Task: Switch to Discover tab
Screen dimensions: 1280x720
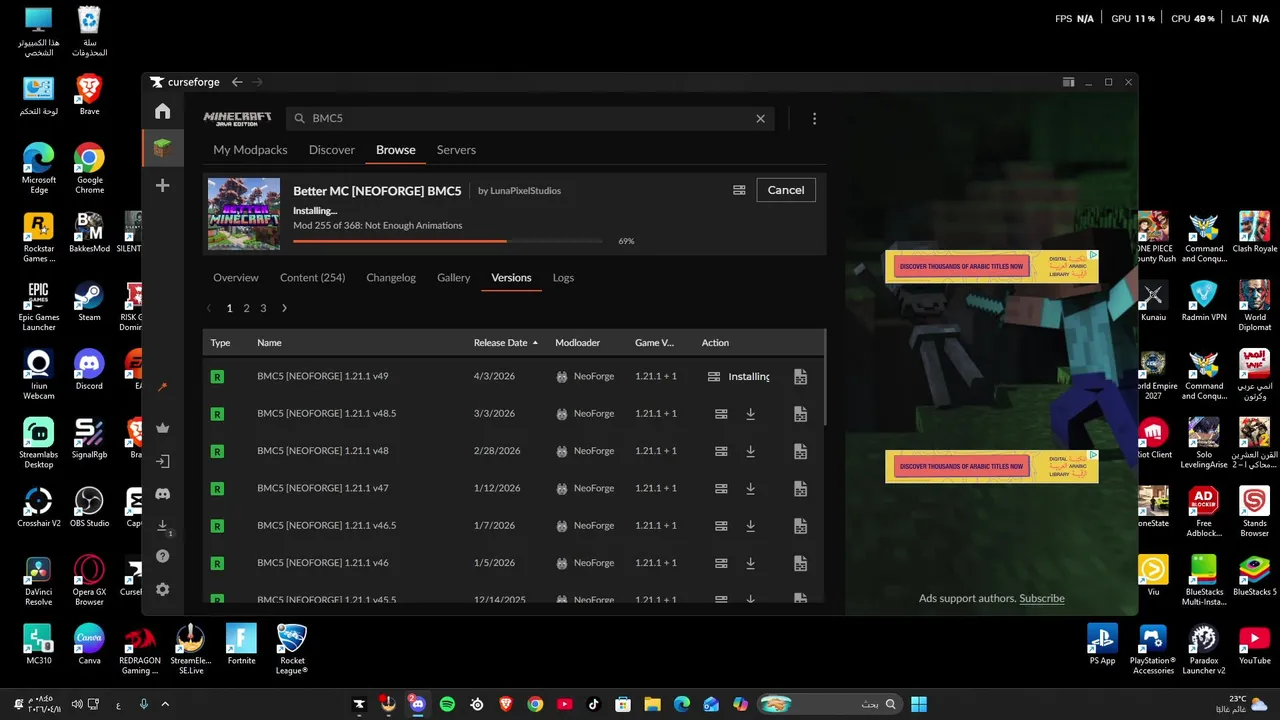Action: pos(332,150)
